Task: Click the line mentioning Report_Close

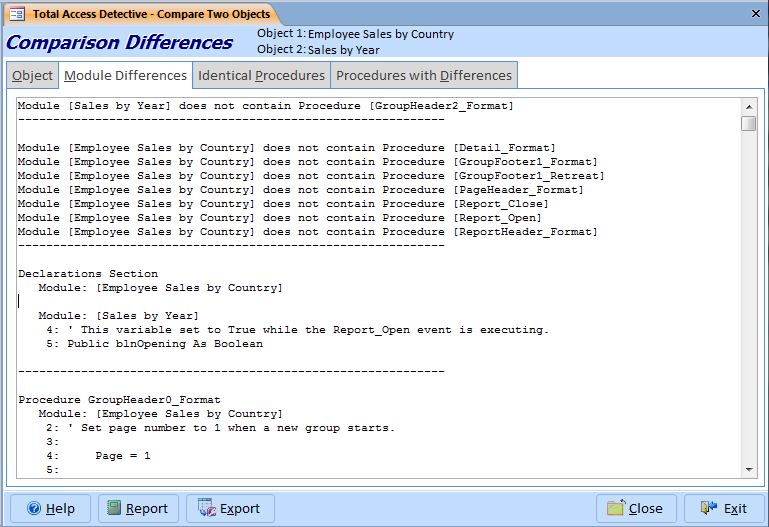Action: [x=283, y=204]
